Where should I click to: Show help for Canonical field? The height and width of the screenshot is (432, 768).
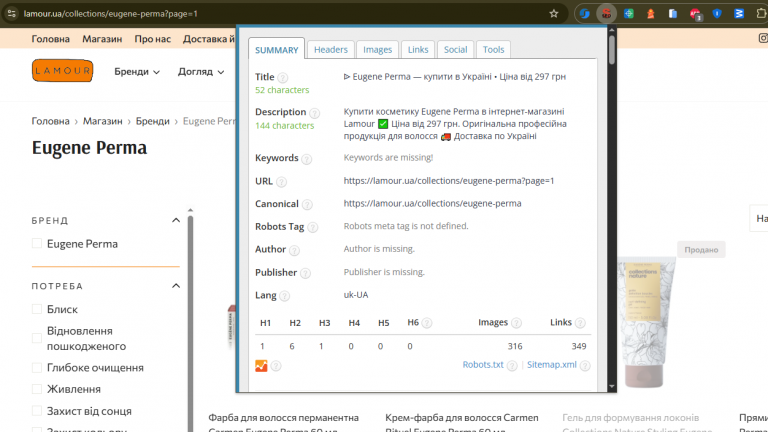coord(307,204)
